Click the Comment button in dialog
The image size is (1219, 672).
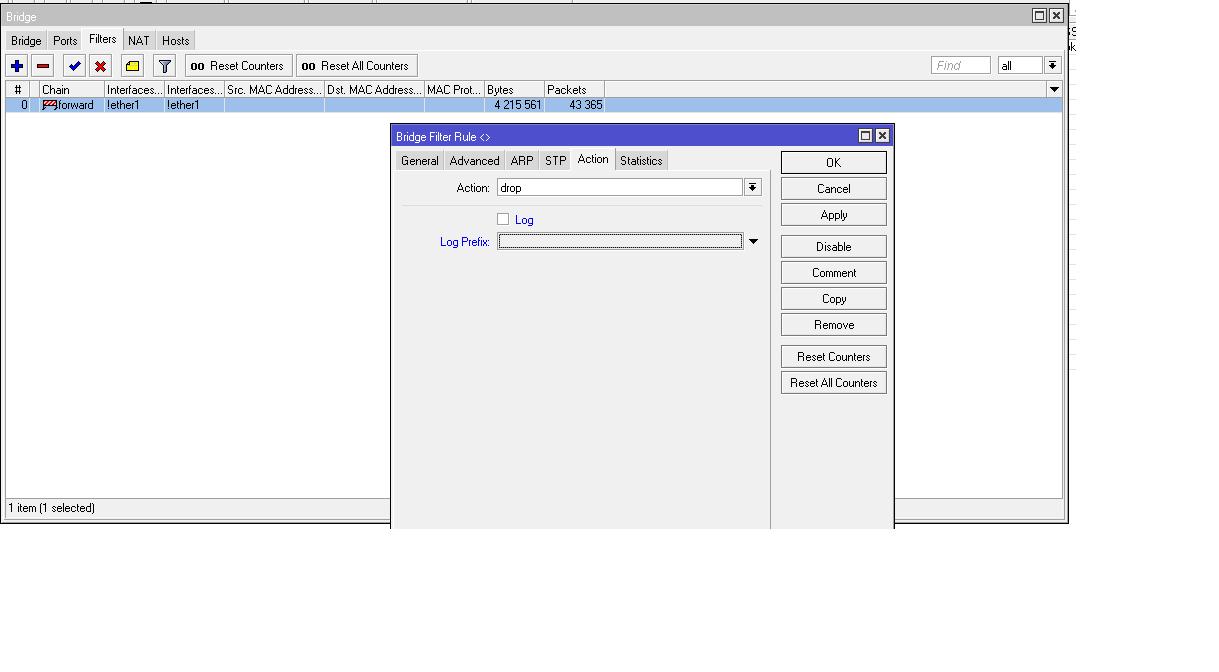833,273
